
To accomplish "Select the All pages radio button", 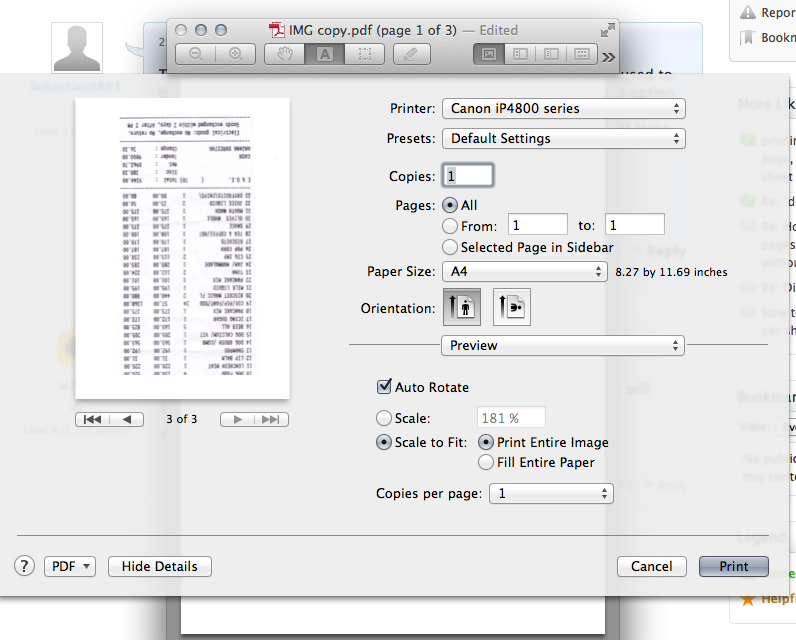I will [450, 206].
